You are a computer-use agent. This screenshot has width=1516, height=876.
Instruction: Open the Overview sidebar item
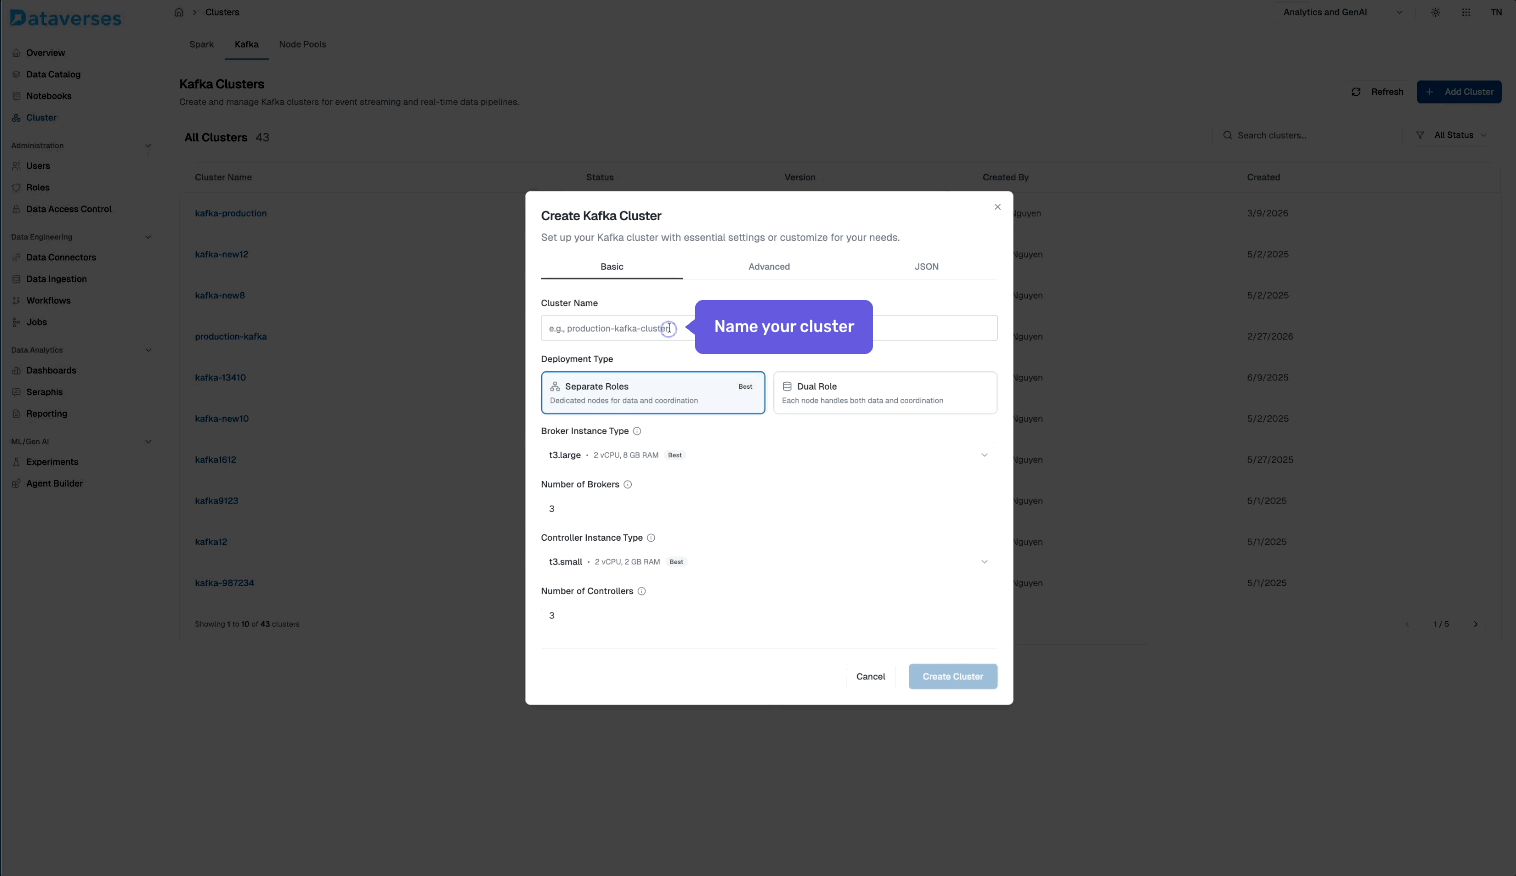(45, 53)
